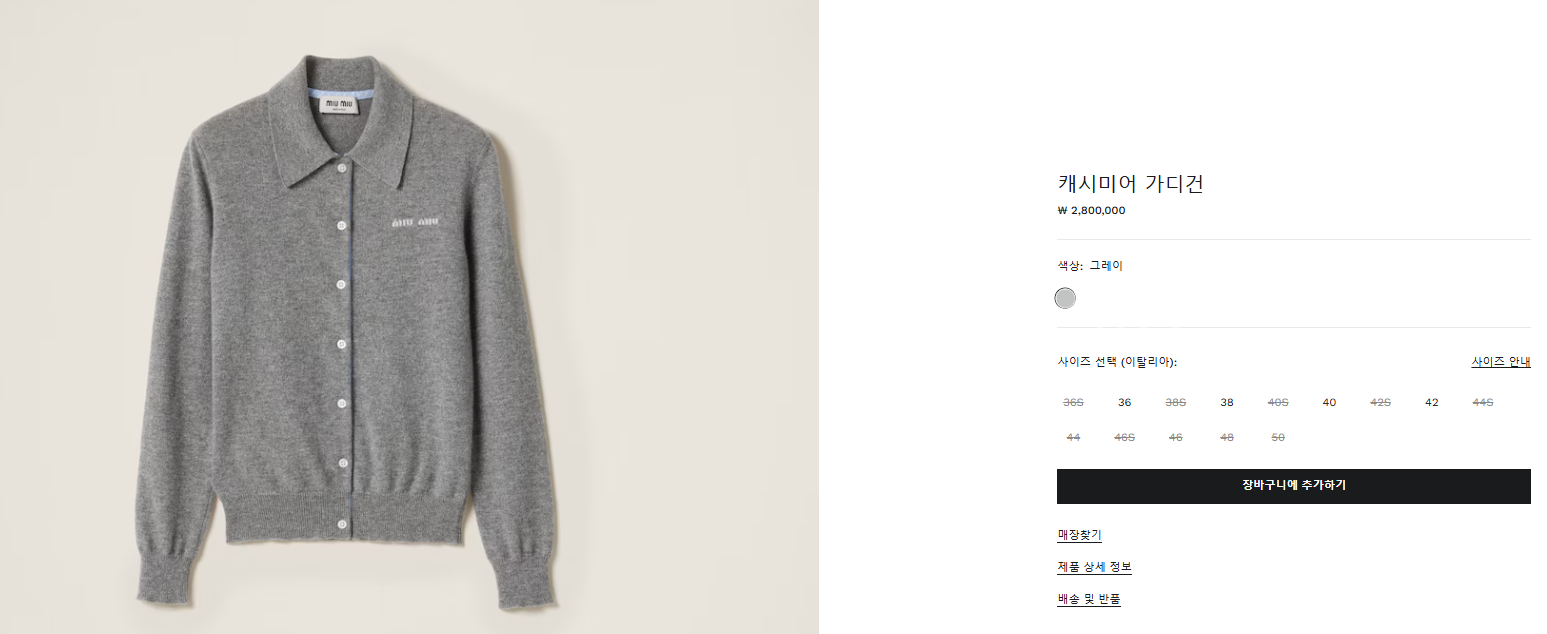Viewport: 1547px width, 634px height.
Task: Choose size 38
Action: click(1227, 402)
